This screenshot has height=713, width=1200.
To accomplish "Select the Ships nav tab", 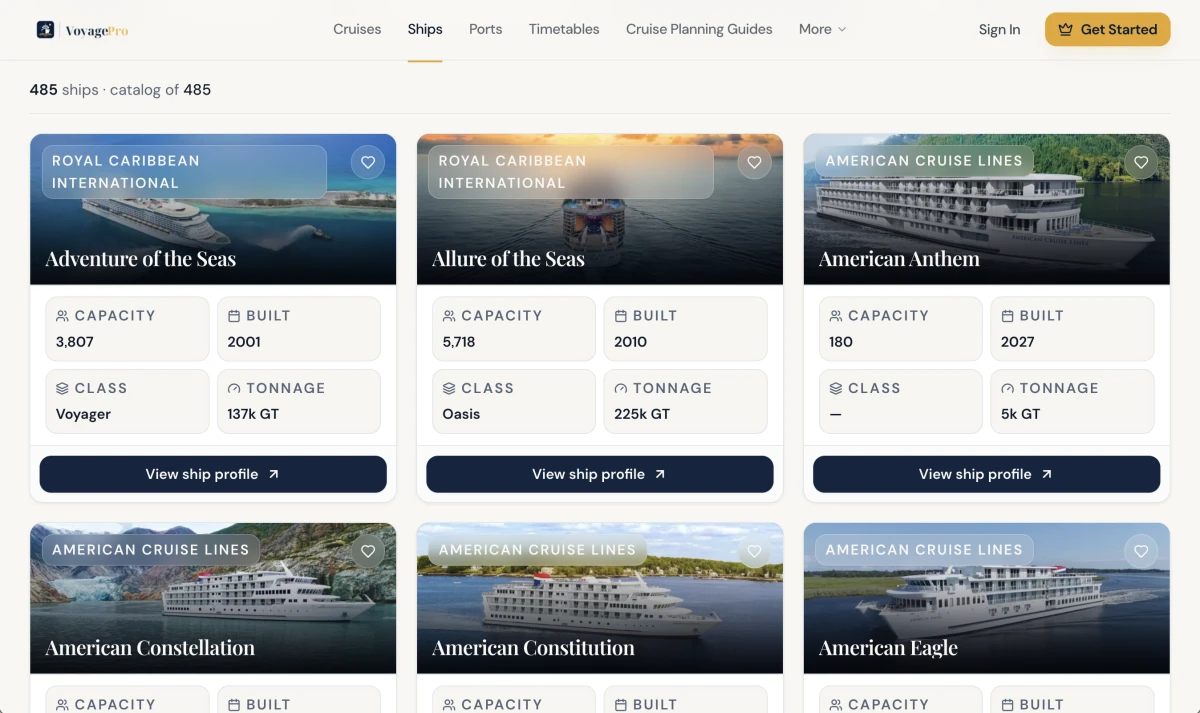I will [425, 29].
